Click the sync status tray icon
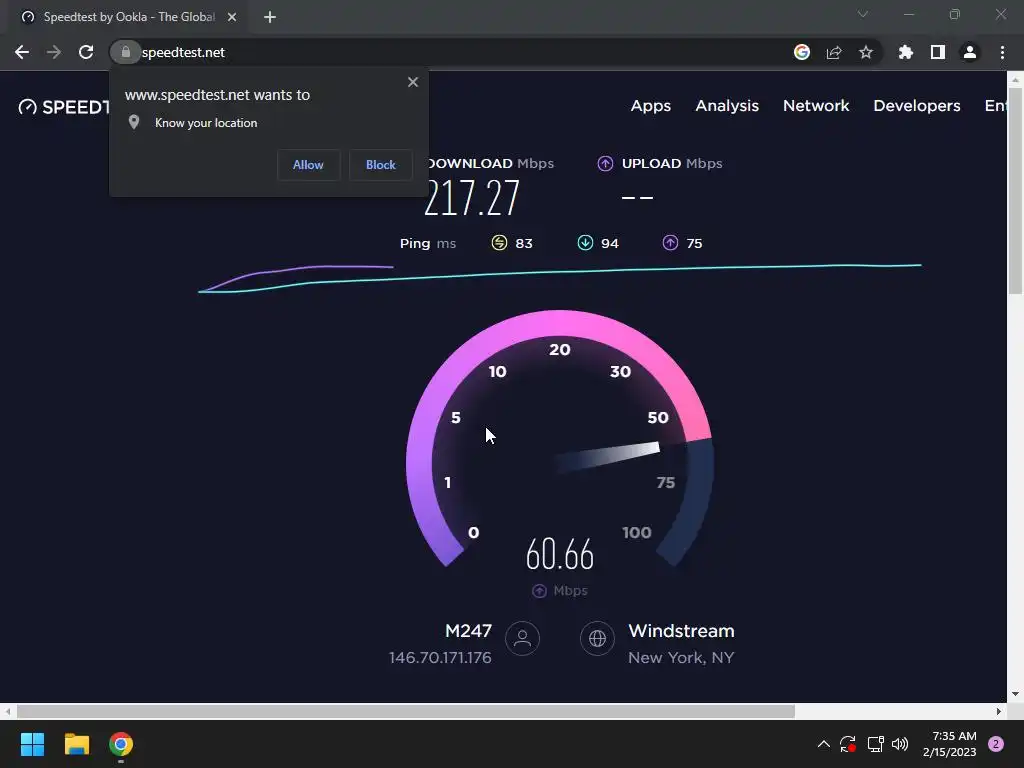 click(848, 744)
